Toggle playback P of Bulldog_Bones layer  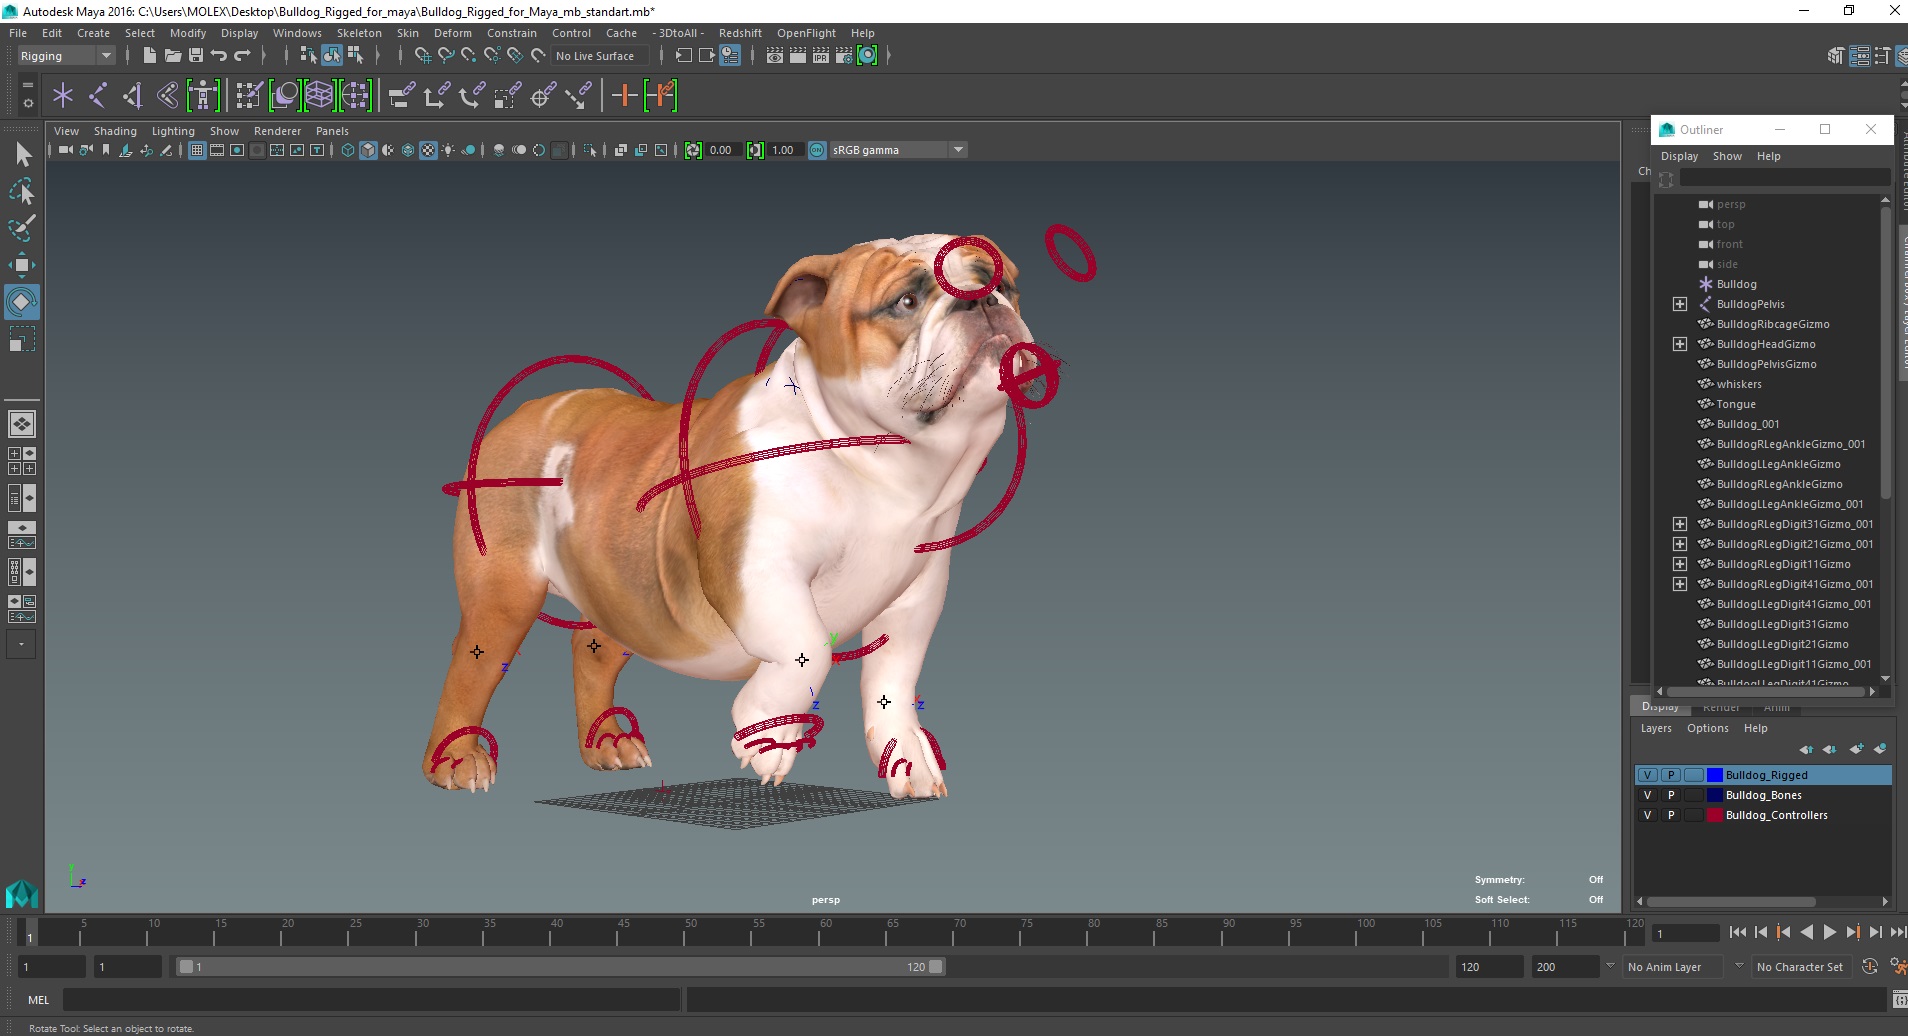tap(1671, 795)
